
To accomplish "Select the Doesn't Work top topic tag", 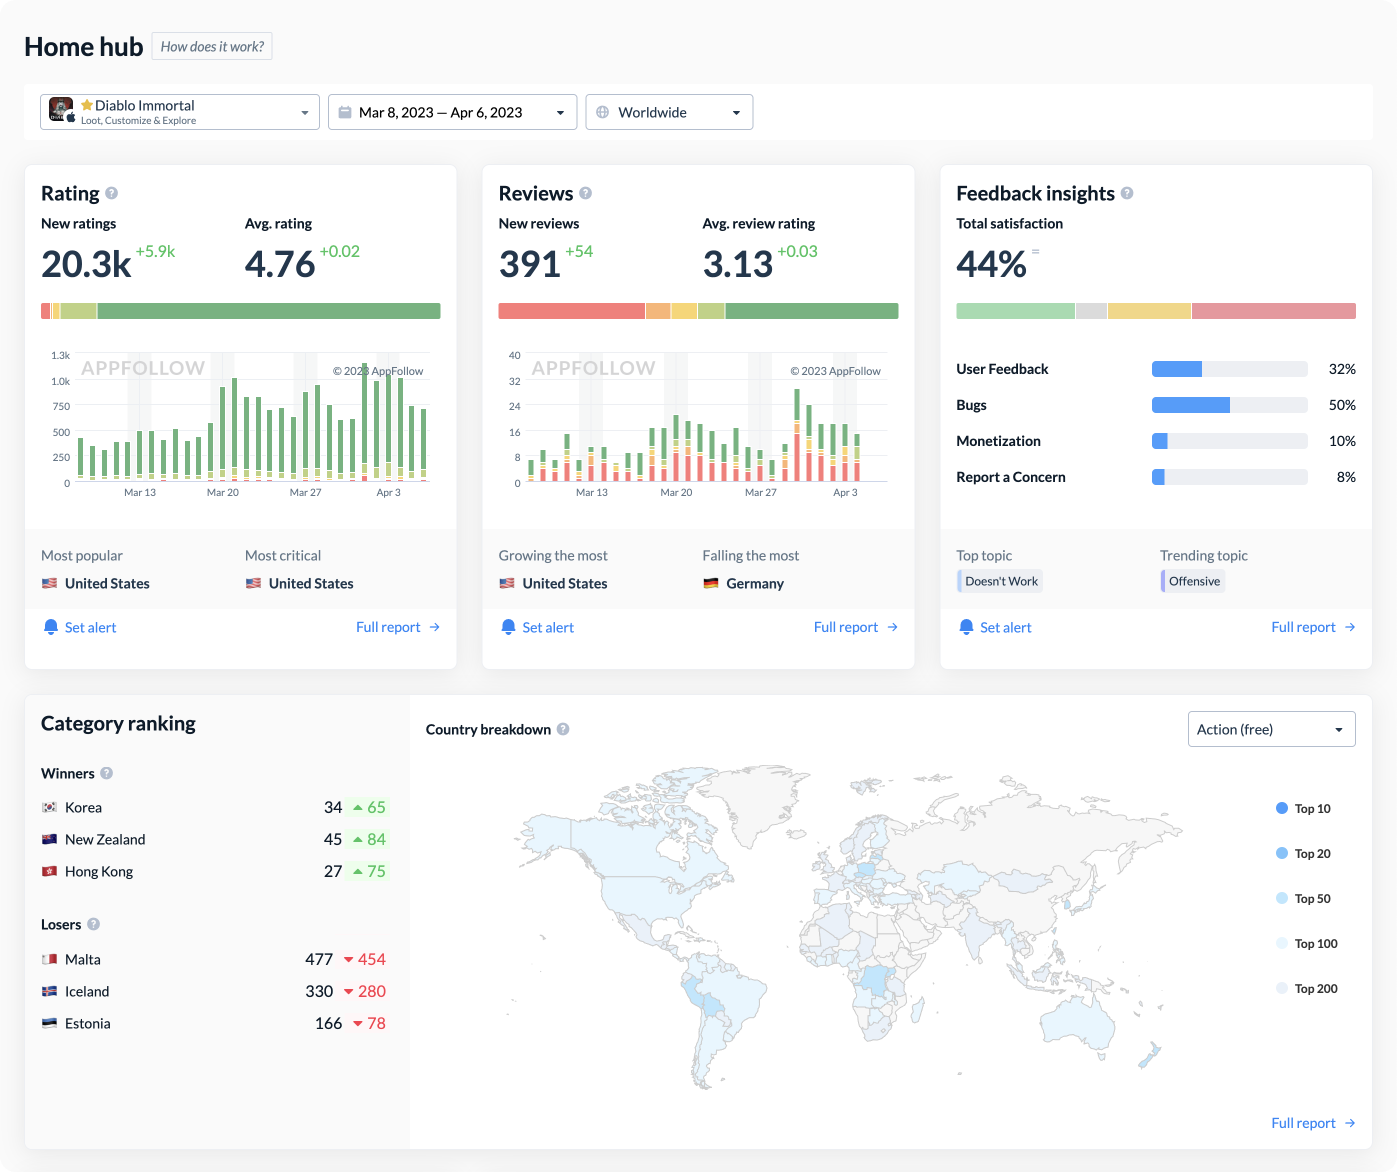I will 1000,581.
